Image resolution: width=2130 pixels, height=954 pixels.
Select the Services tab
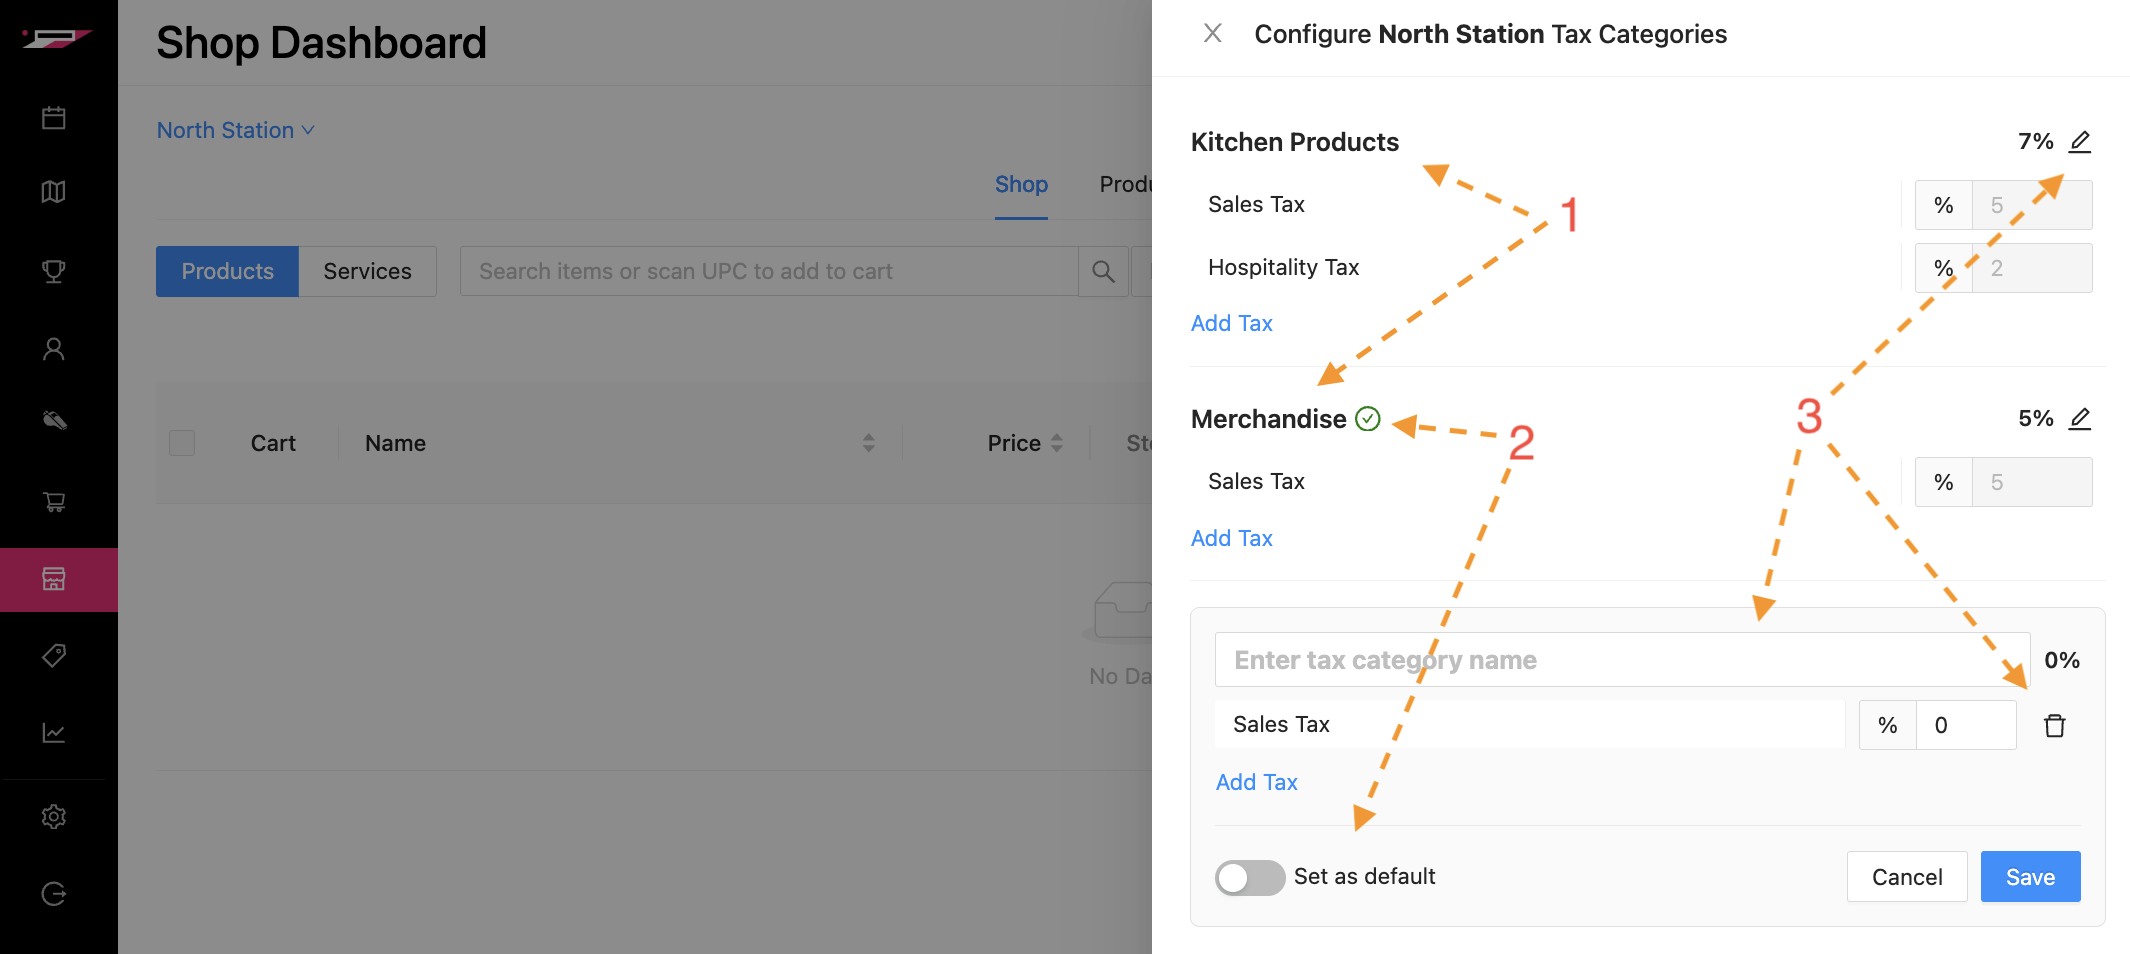tap(367, 272)
